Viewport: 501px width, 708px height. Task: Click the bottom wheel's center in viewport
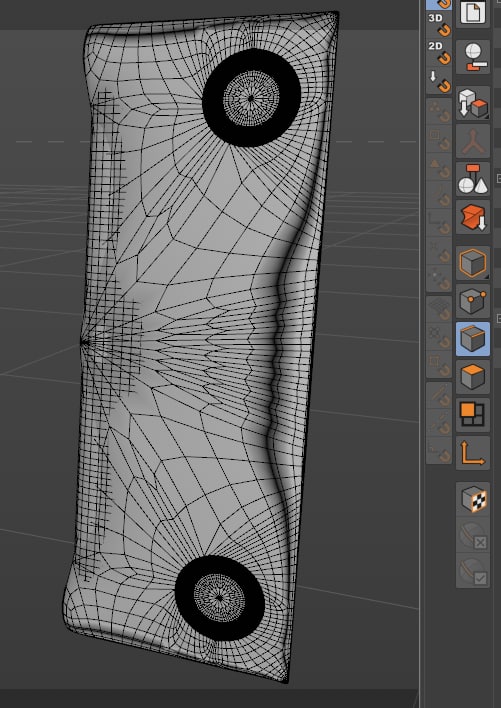coord(219,598)
